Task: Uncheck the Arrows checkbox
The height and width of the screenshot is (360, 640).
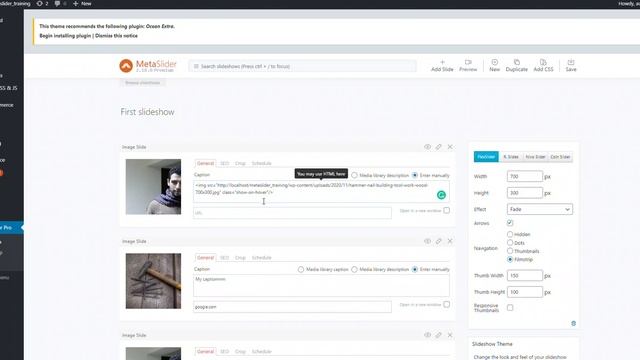Action: coord(510,223)
